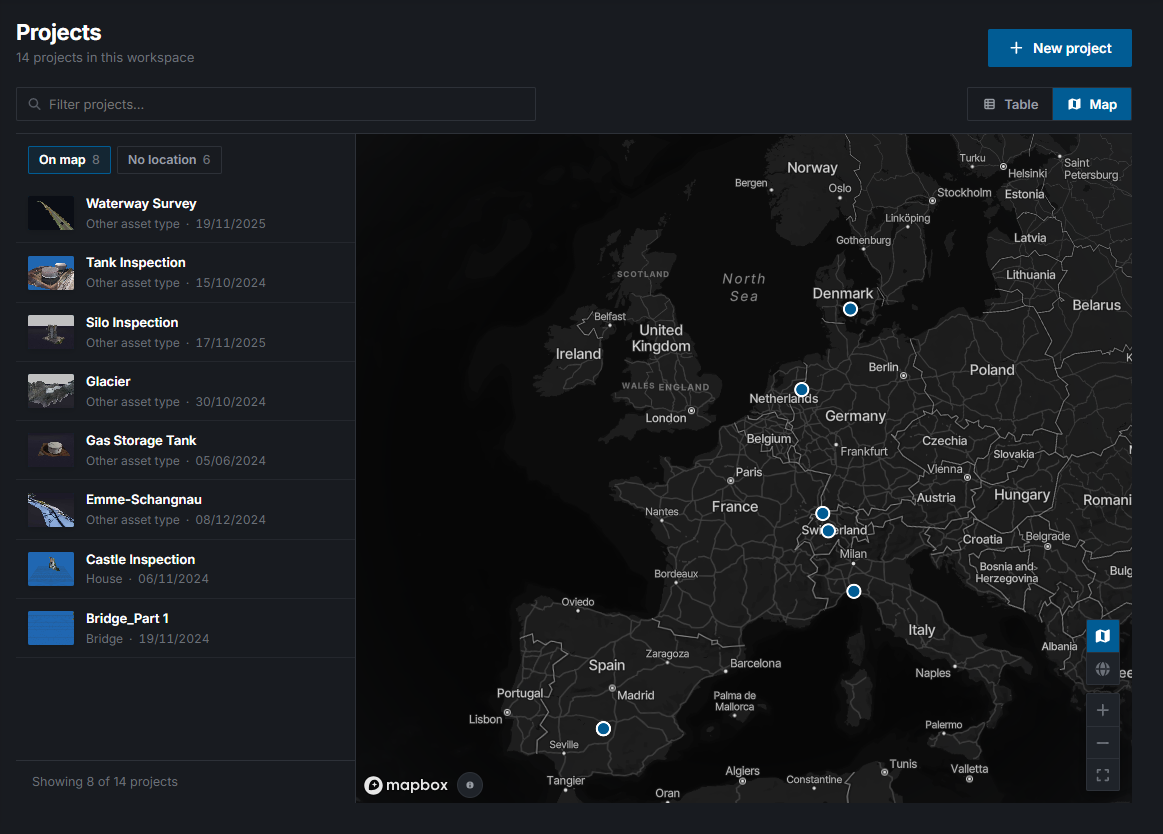1163x834 pixels.
Task: Click the Emme-Schangnau thumbnail
Action: [51, 510]
